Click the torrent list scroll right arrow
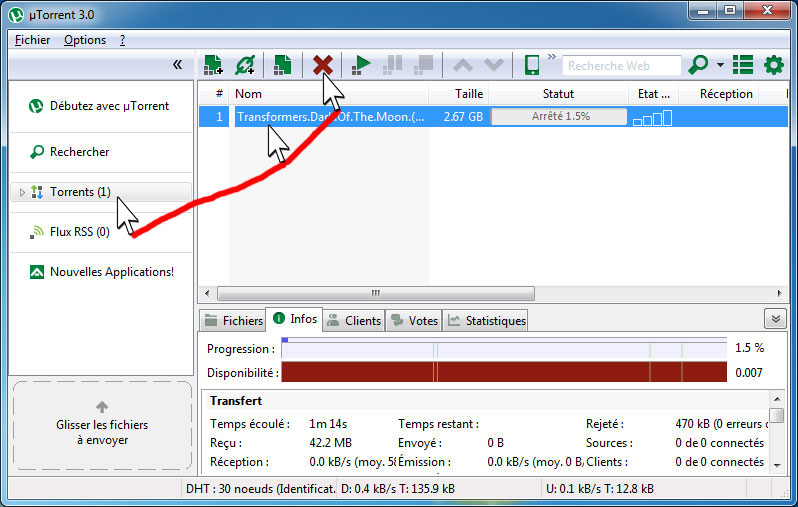The image size is (798, 507). click(x=779, y=293)
